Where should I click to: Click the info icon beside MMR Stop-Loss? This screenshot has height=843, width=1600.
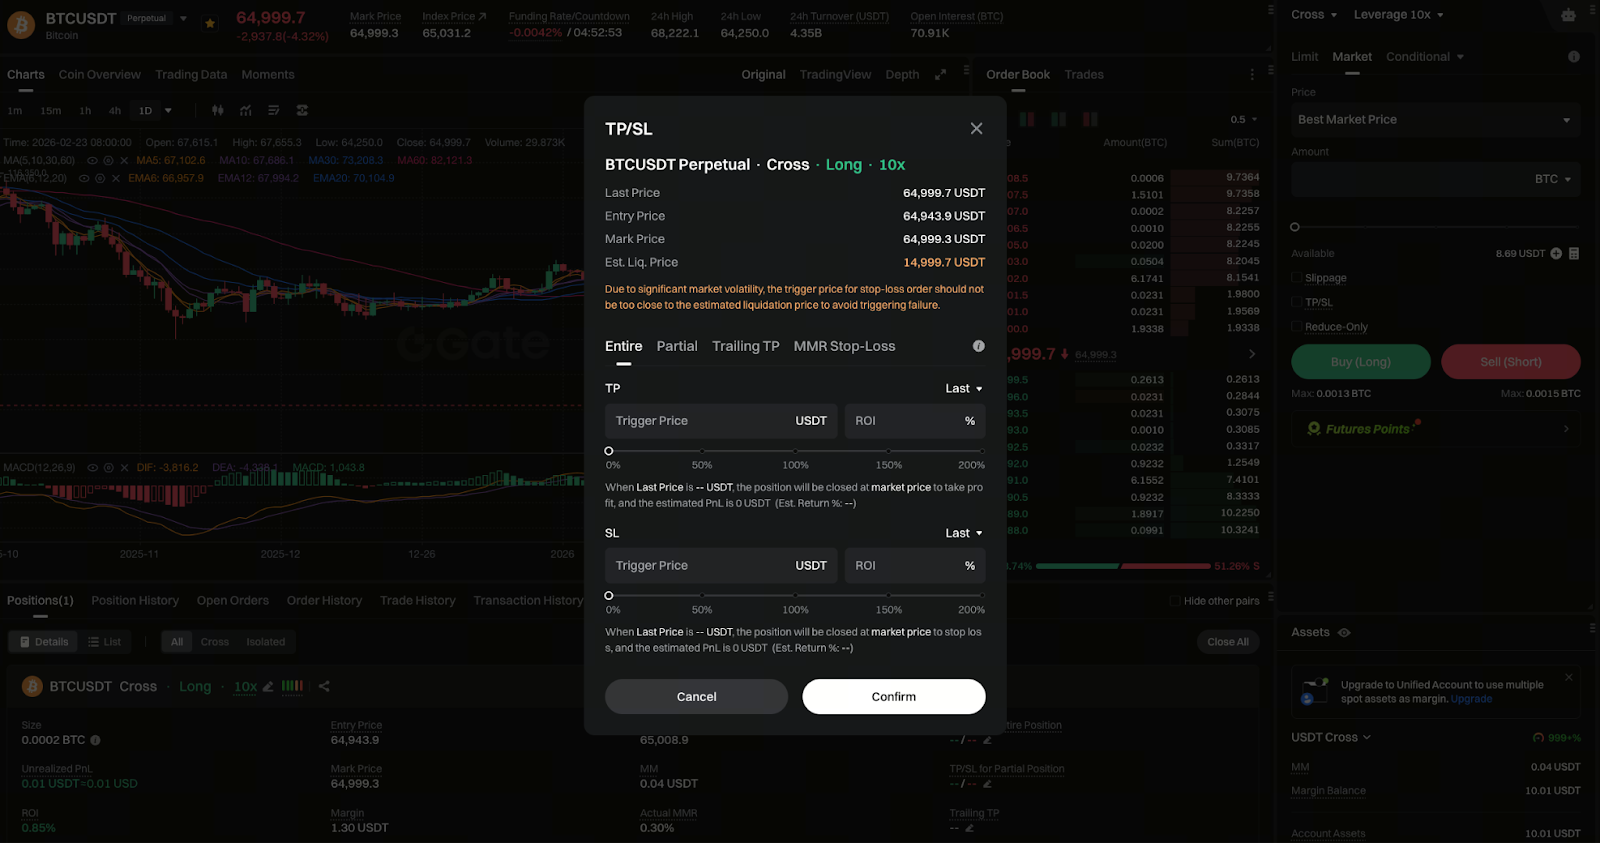978,346
